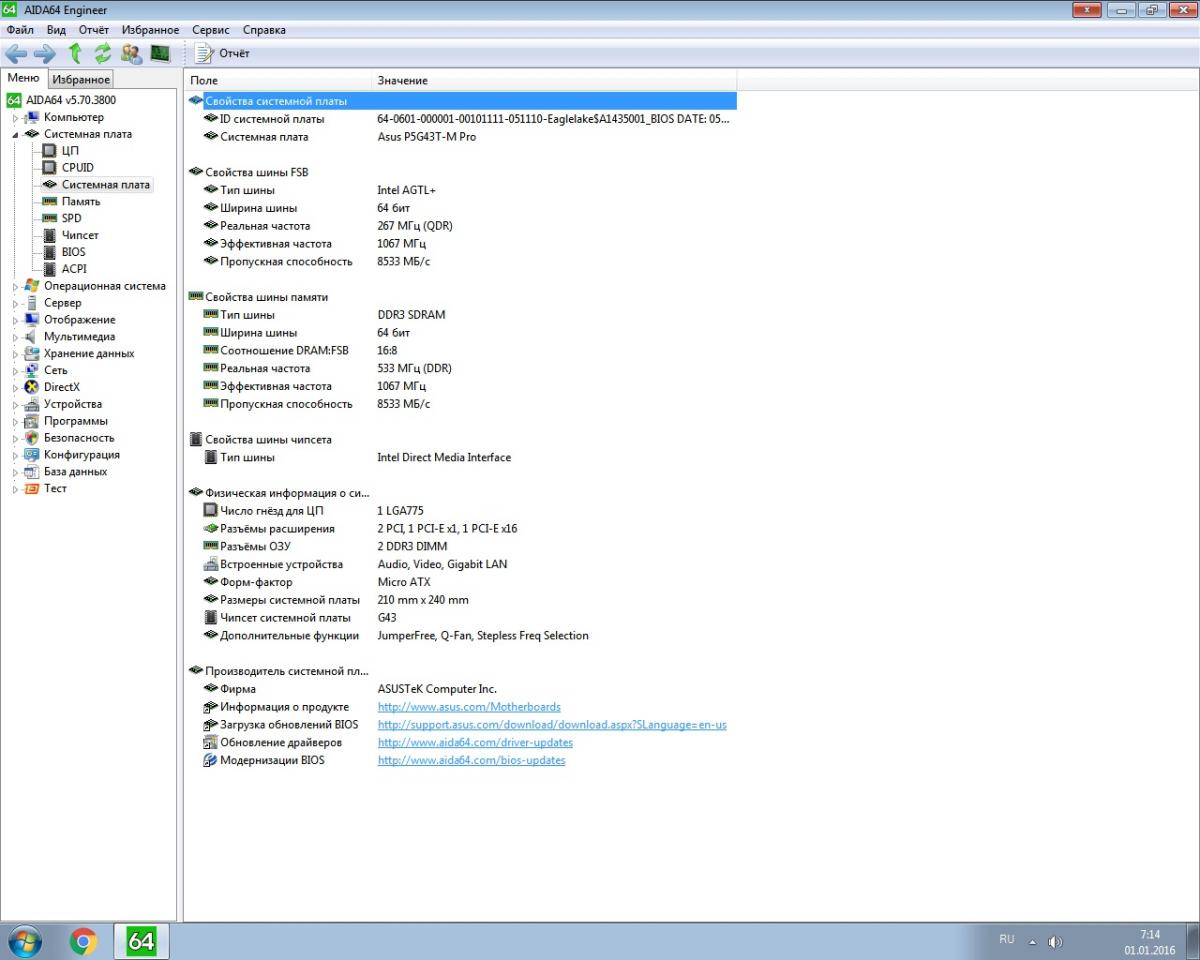The image size is (1200, 960).
Task: Select ACPI in the tree
Action: click(74, 269)
